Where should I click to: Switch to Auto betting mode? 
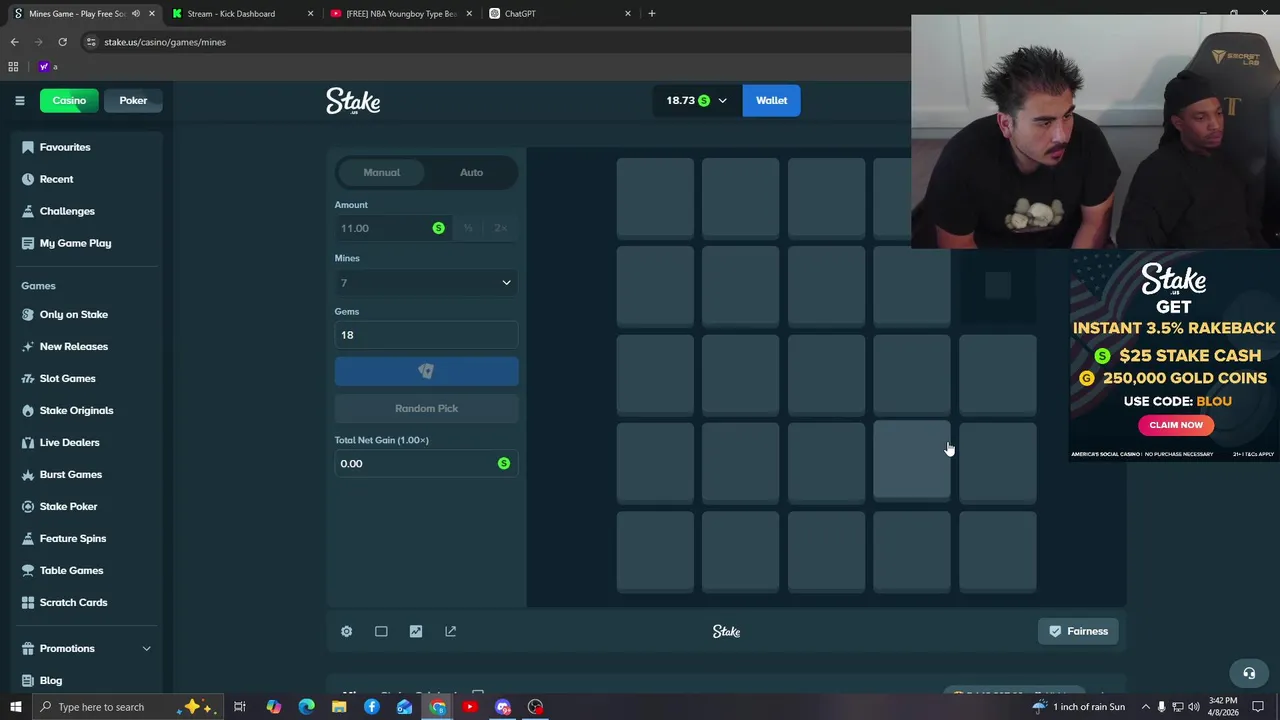[471, 172]
